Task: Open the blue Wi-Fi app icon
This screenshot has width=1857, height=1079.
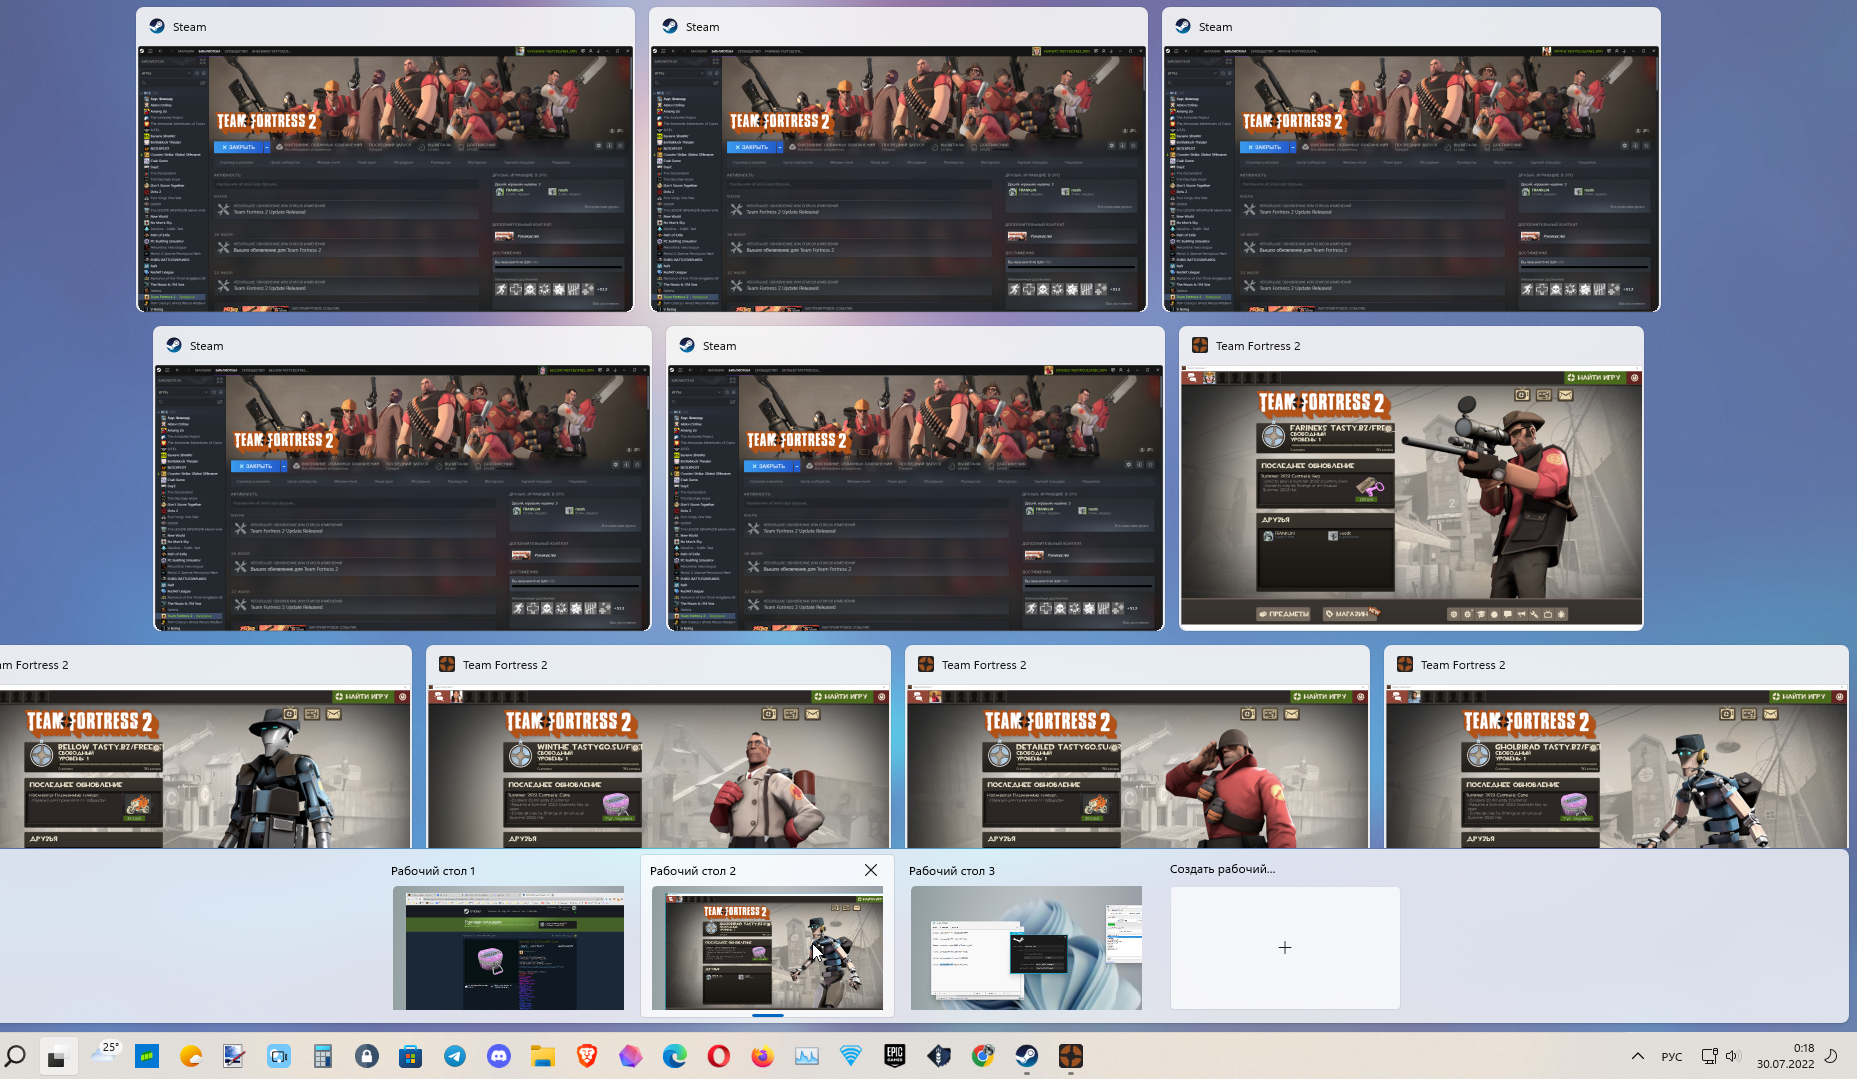Action: tap(850, 1056)
